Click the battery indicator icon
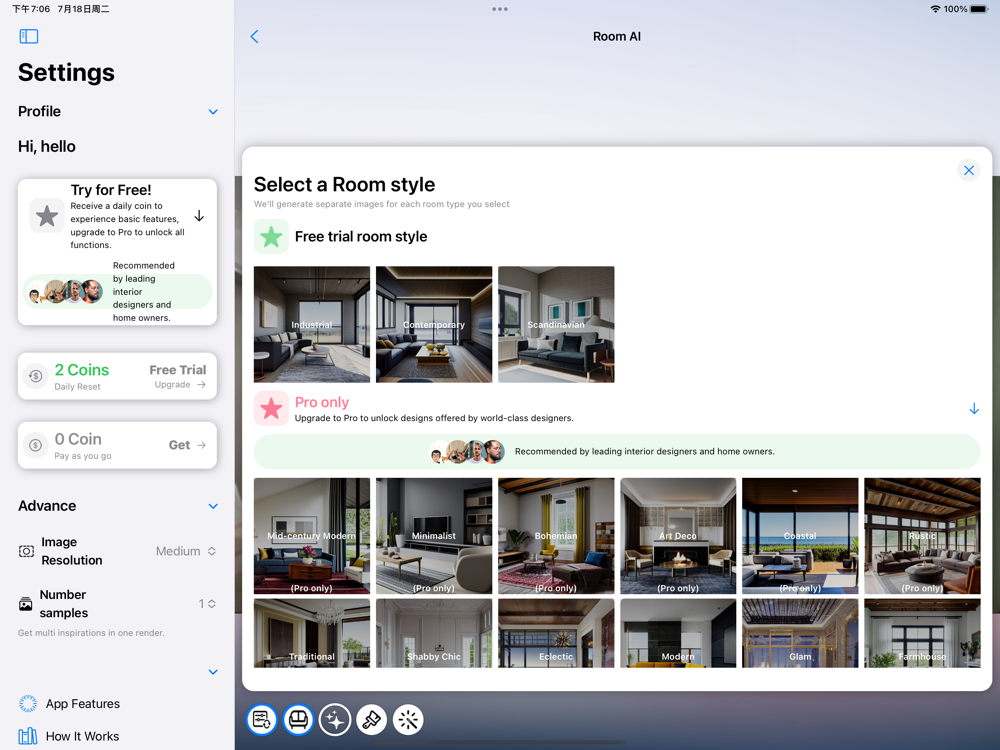The width and height of the screenshot is (1000, 750). point(979,9)
